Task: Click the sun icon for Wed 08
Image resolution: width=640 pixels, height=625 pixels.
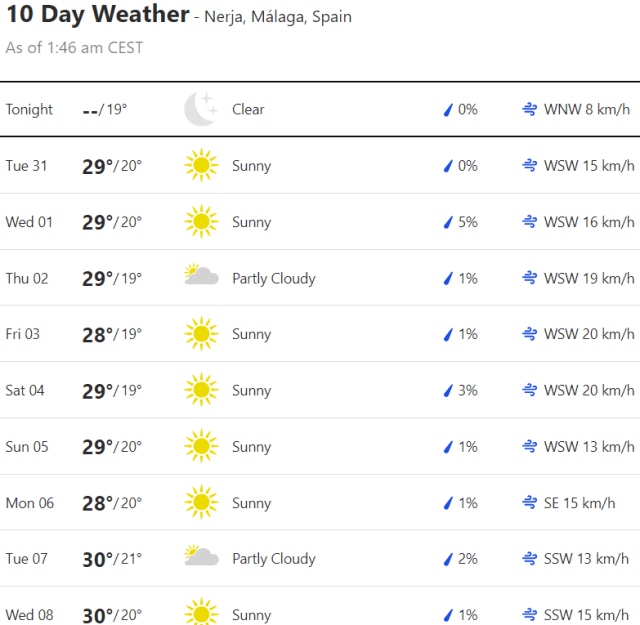Action: tap(201, 614)
